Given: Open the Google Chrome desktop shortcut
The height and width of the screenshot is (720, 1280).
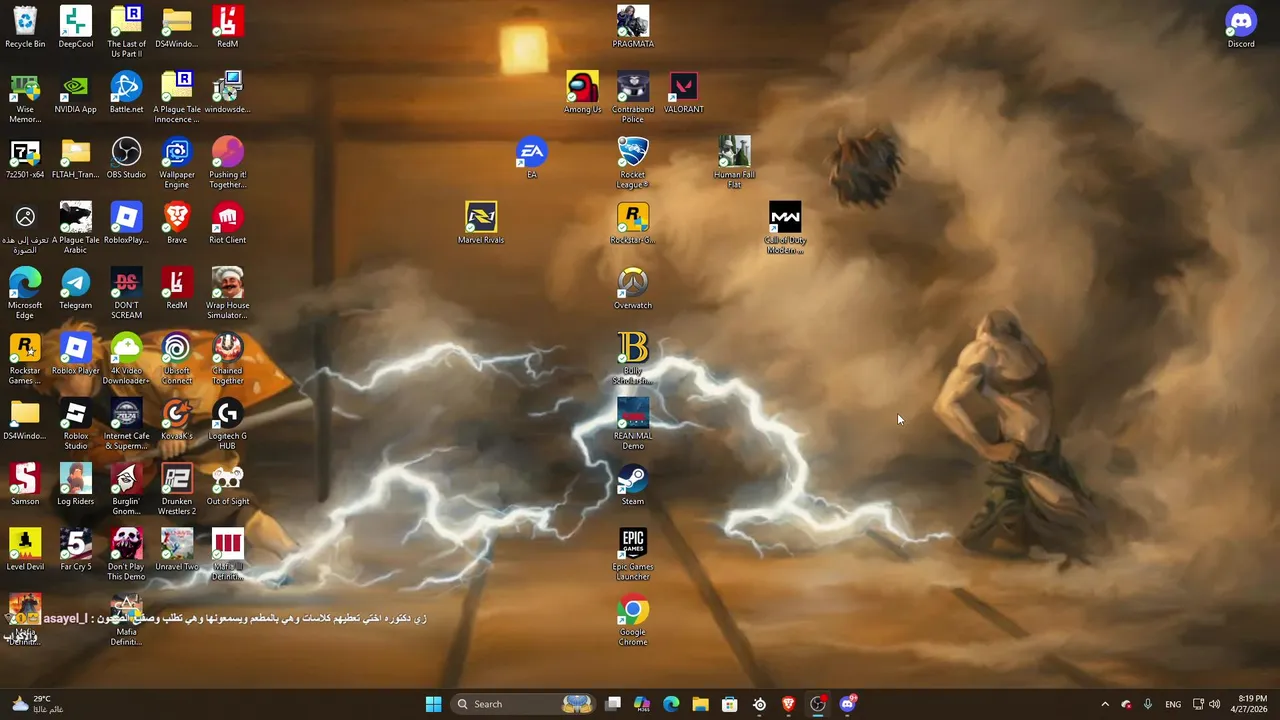Looking at the screenshot, I should [x=633, y=620].
